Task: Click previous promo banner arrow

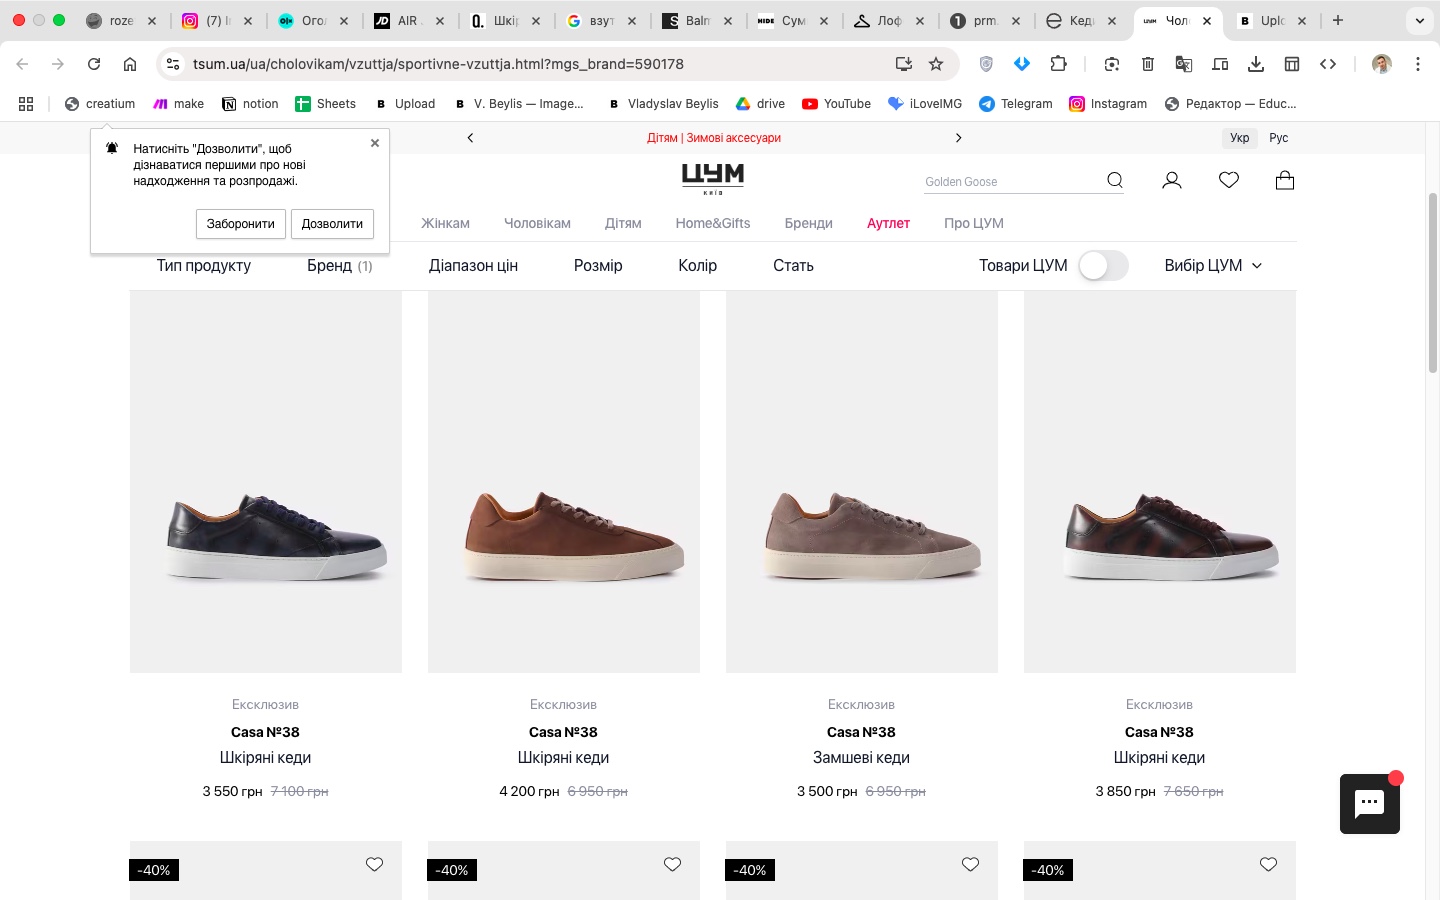Action: pyautogui.click(x=470, y=138)
